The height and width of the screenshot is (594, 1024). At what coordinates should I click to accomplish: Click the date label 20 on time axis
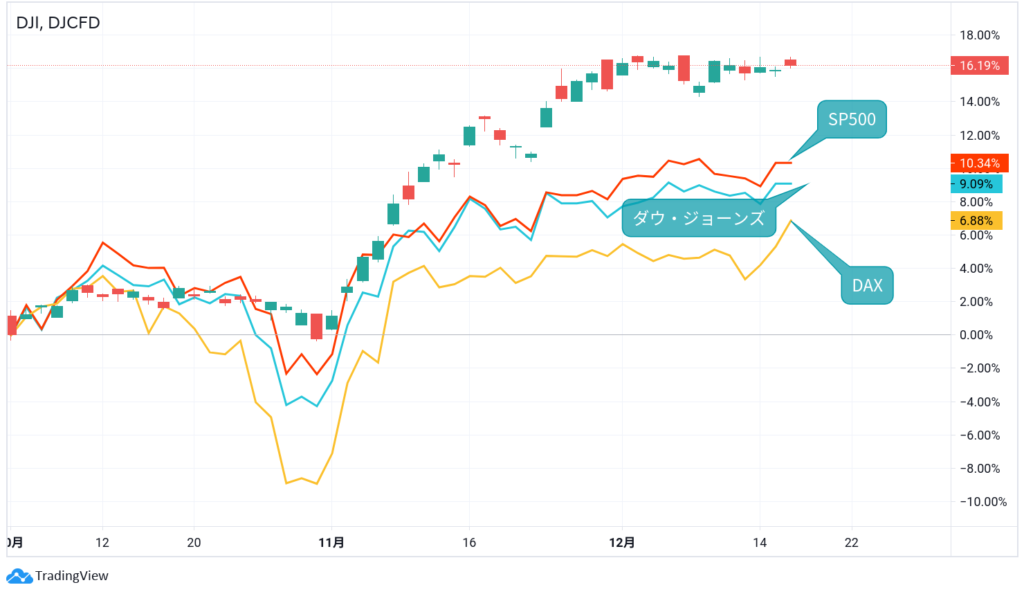tap(194, 541)
